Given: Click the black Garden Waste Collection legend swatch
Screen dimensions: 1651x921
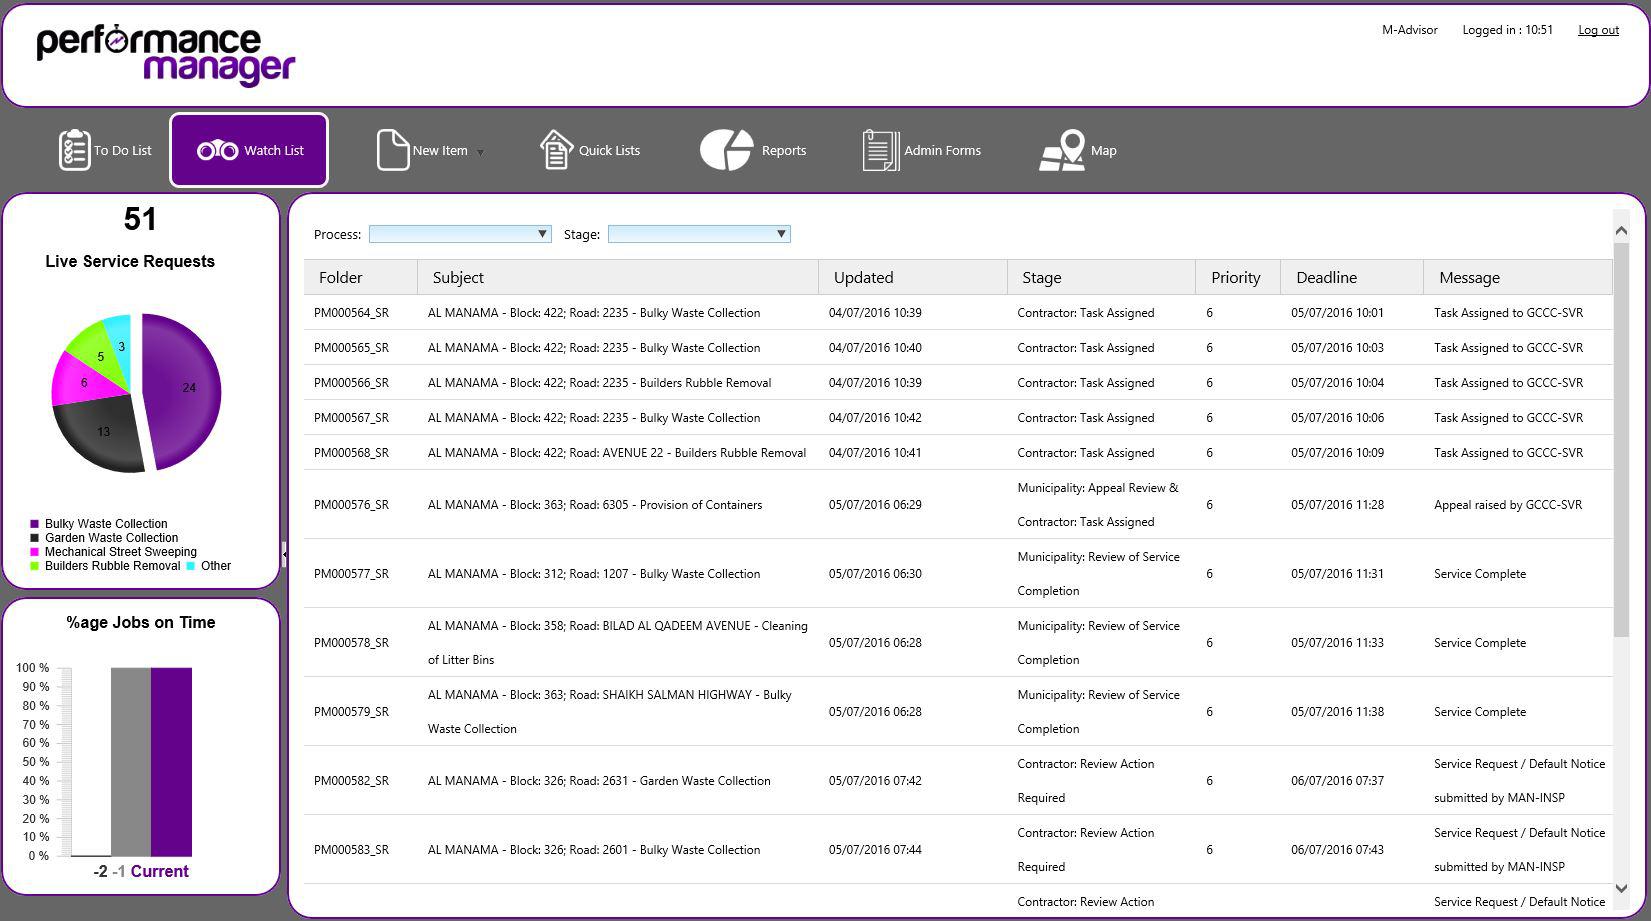Looking at the screenshot, I should point(35,538).
